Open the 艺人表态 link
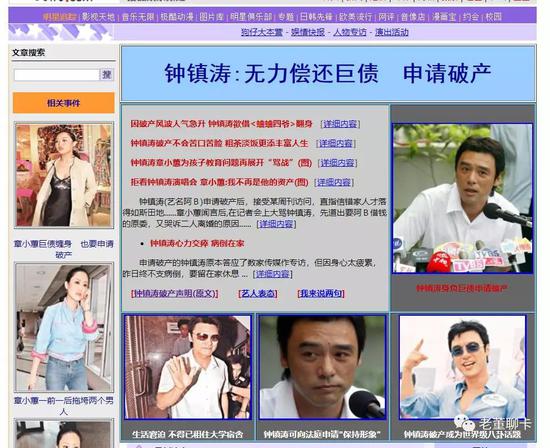Viewport: 550px width, 448px height. [258, 293]
